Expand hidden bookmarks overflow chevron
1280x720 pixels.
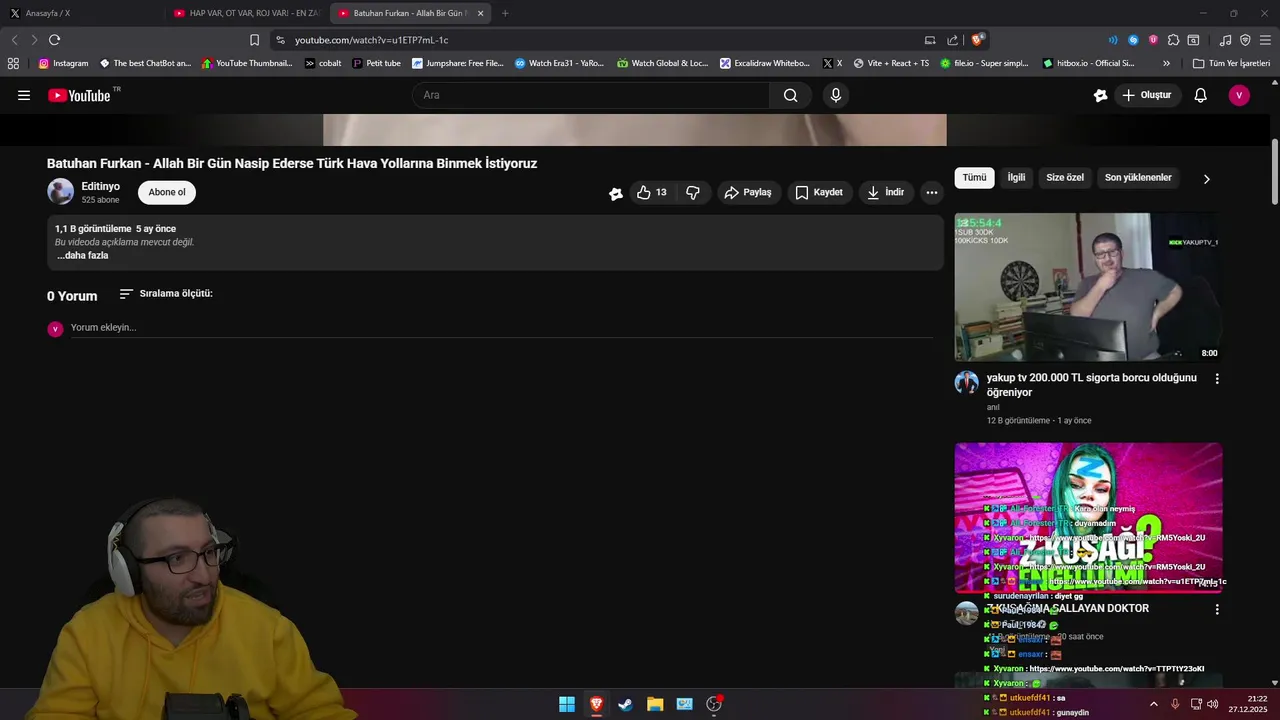pyautogui.click(x=1166, y=63)
